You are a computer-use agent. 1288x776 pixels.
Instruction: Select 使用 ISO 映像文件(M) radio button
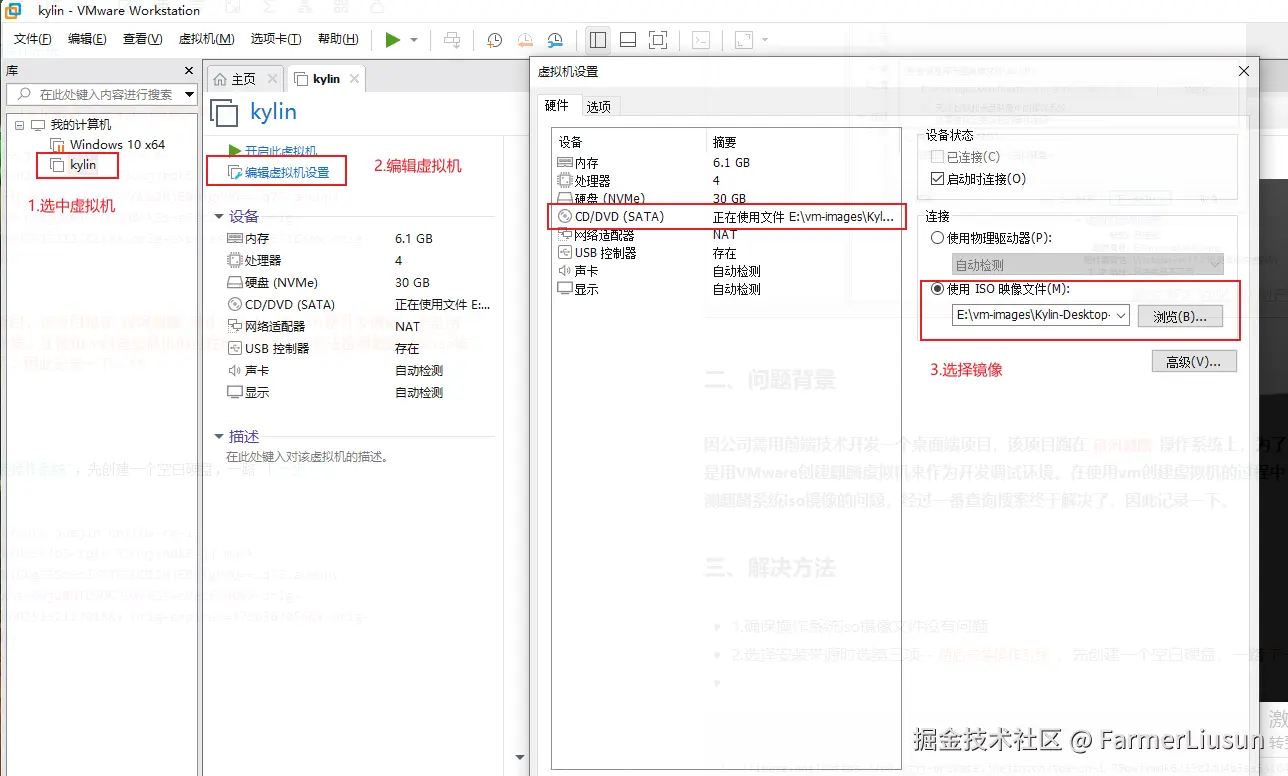tap(937, 289)
